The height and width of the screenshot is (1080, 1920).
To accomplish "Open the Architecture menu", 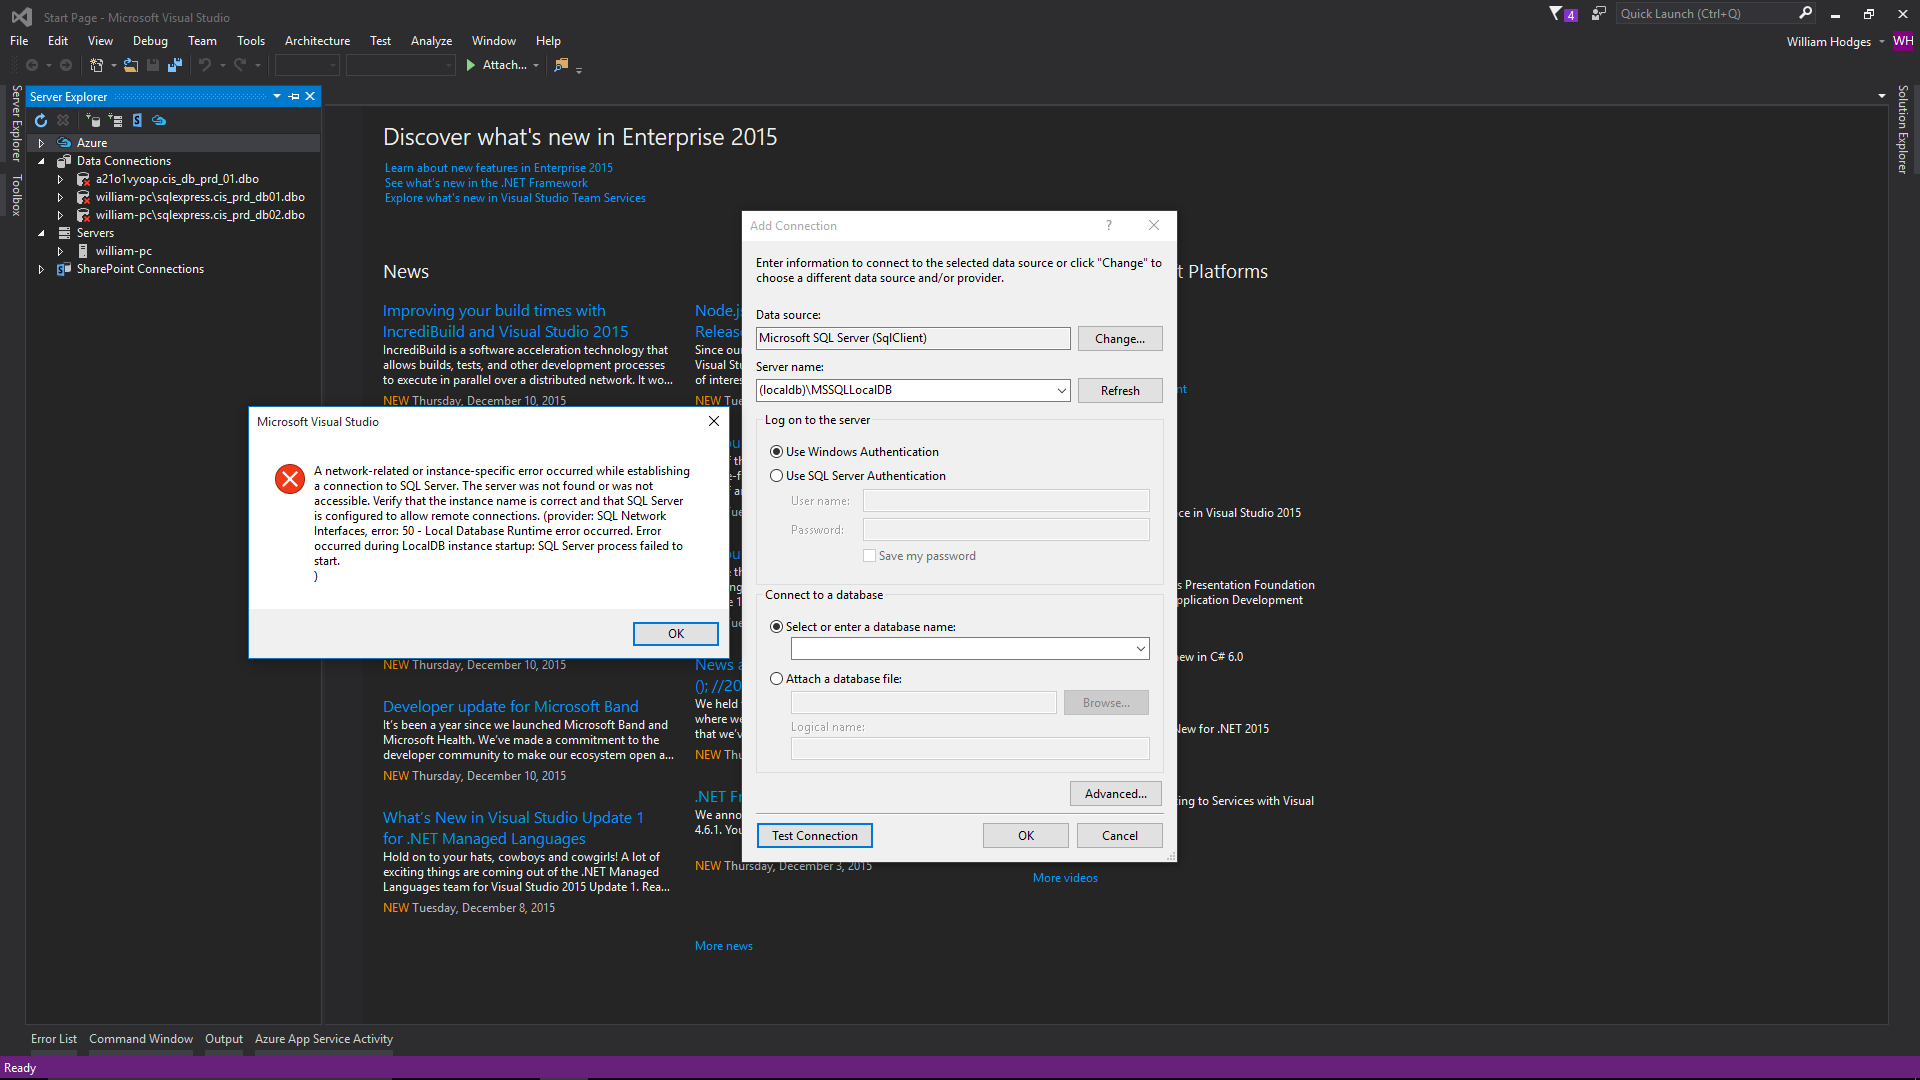I will 316,41.
